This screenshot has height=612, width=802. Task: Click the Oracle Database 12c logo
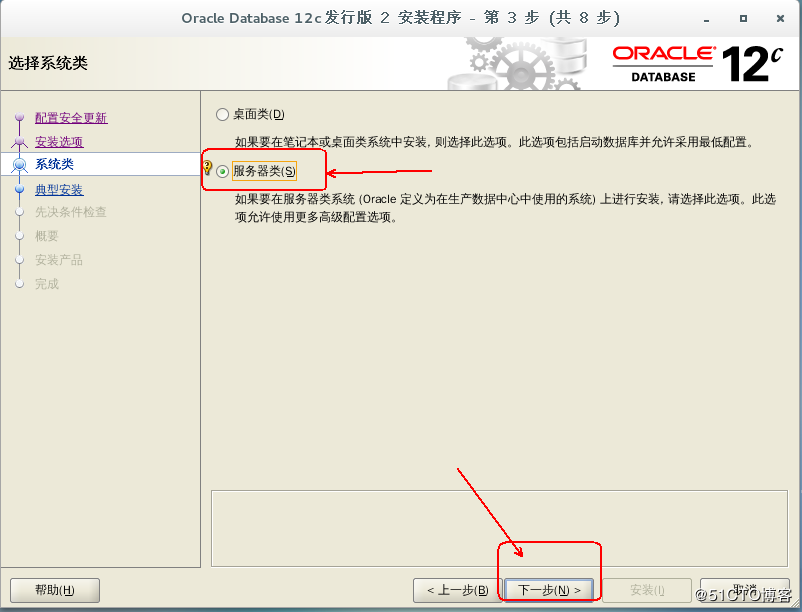click(x=698, y=64)
